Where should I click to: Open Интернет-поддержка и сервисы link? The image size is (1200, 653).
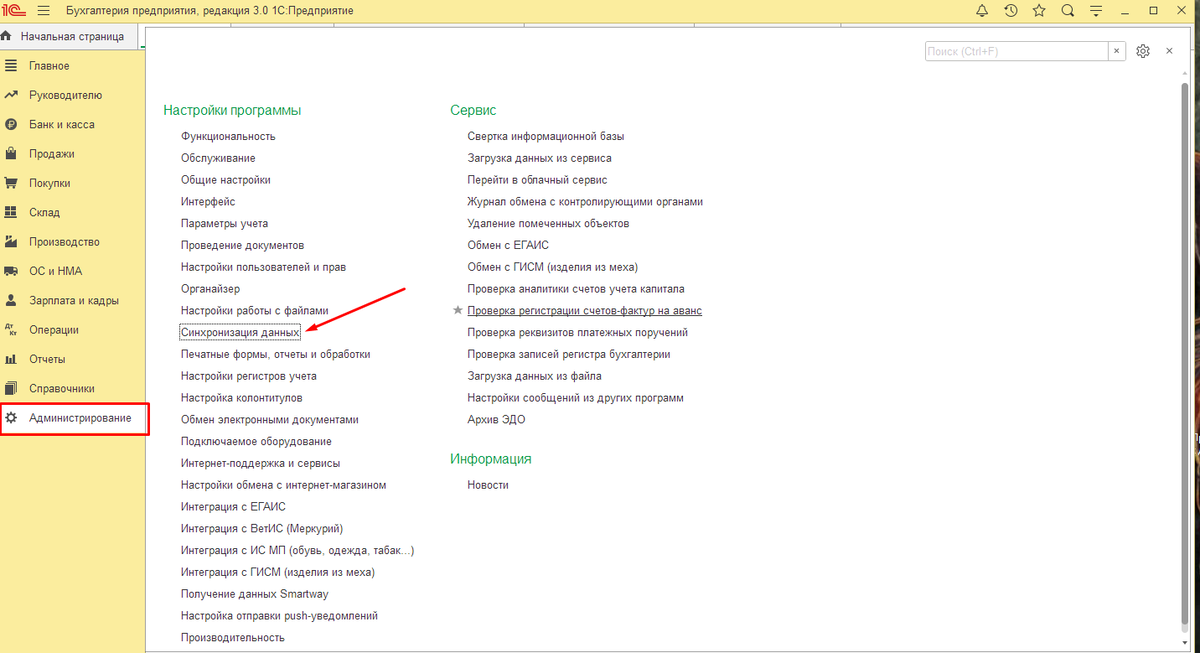261,464
